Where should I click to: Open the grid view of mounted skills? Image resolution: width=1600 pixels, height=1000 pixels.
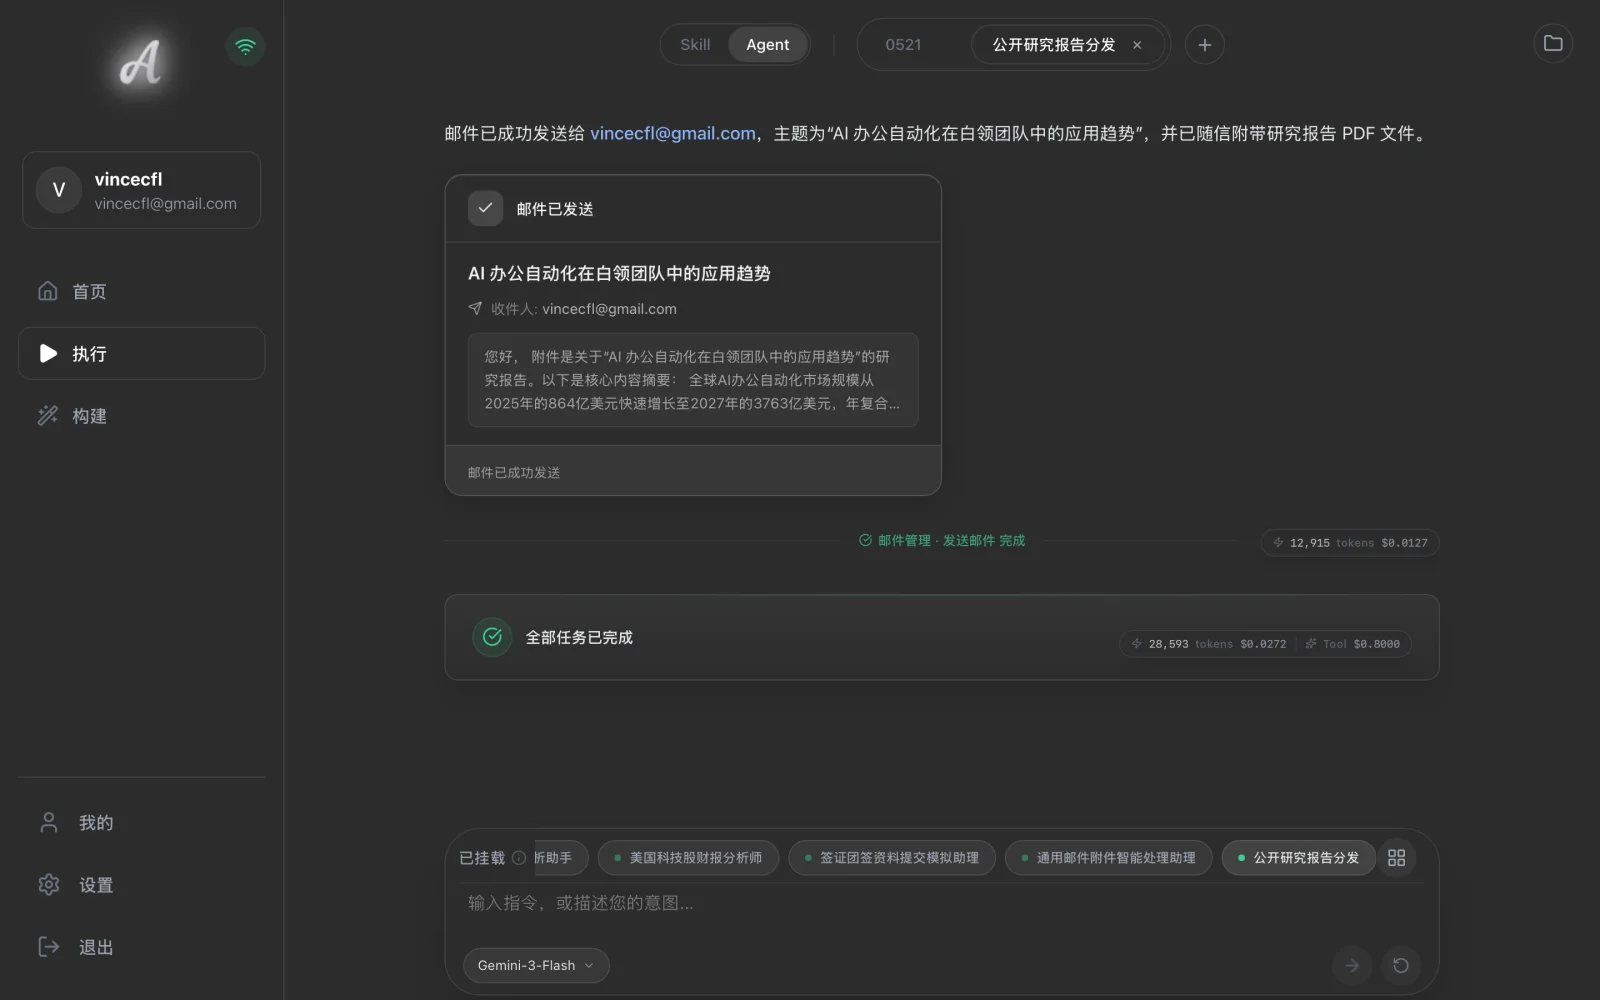[x=1397, y=858]
